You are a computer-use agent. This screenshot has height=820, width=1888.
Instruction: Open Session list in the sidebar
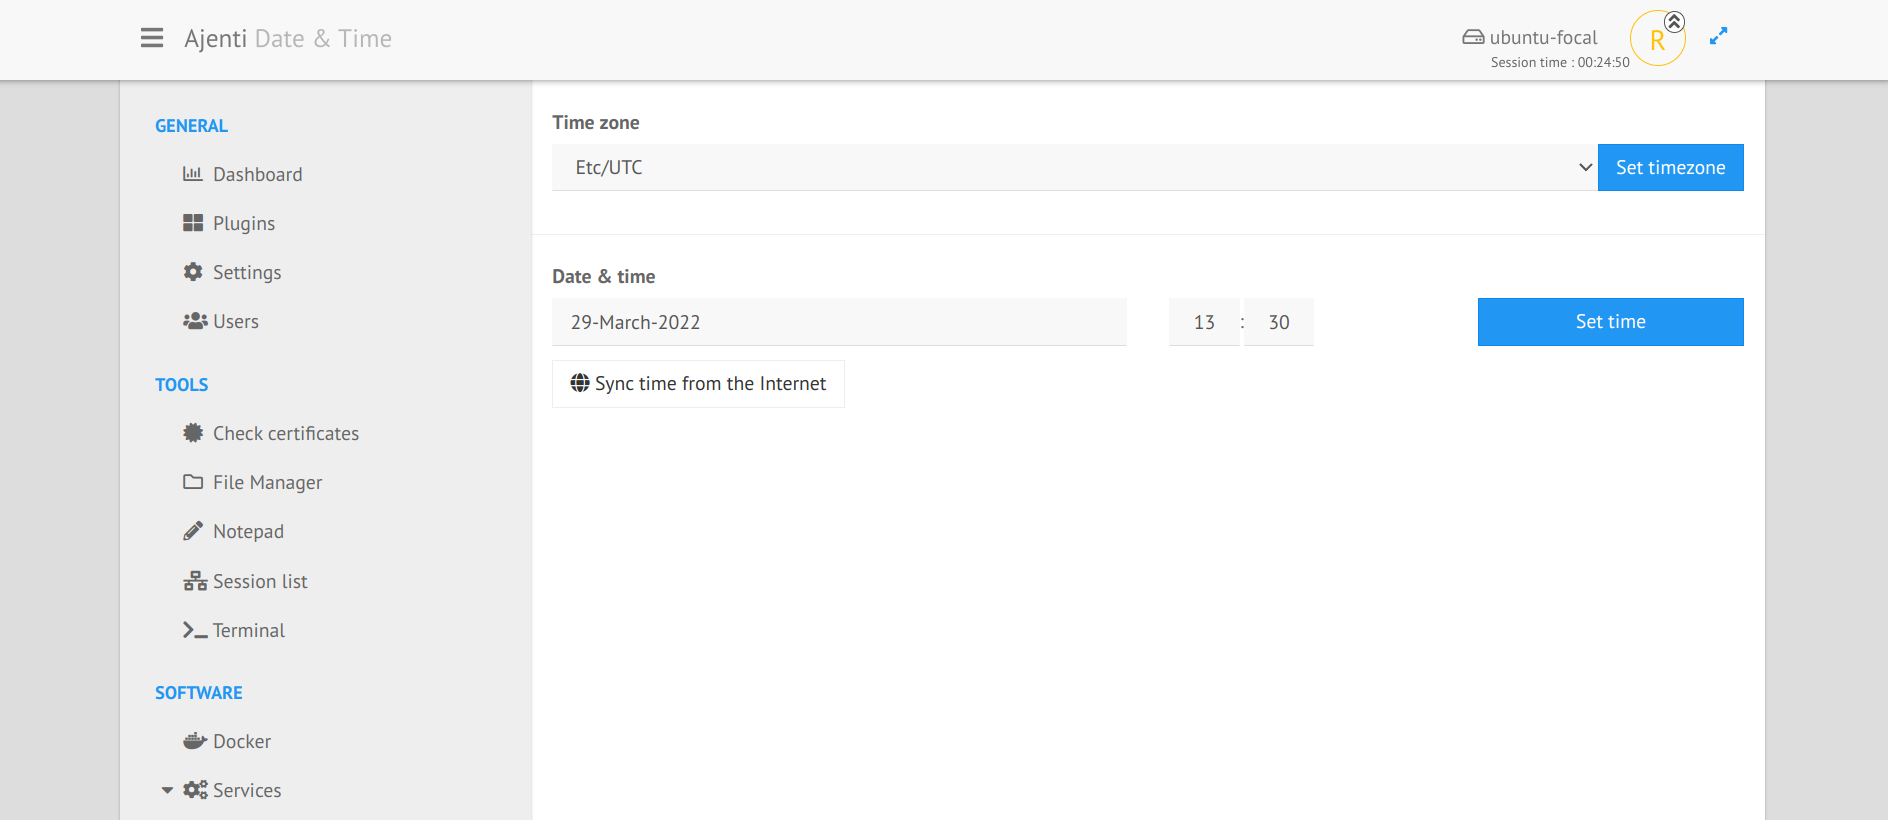pos(260,581)
